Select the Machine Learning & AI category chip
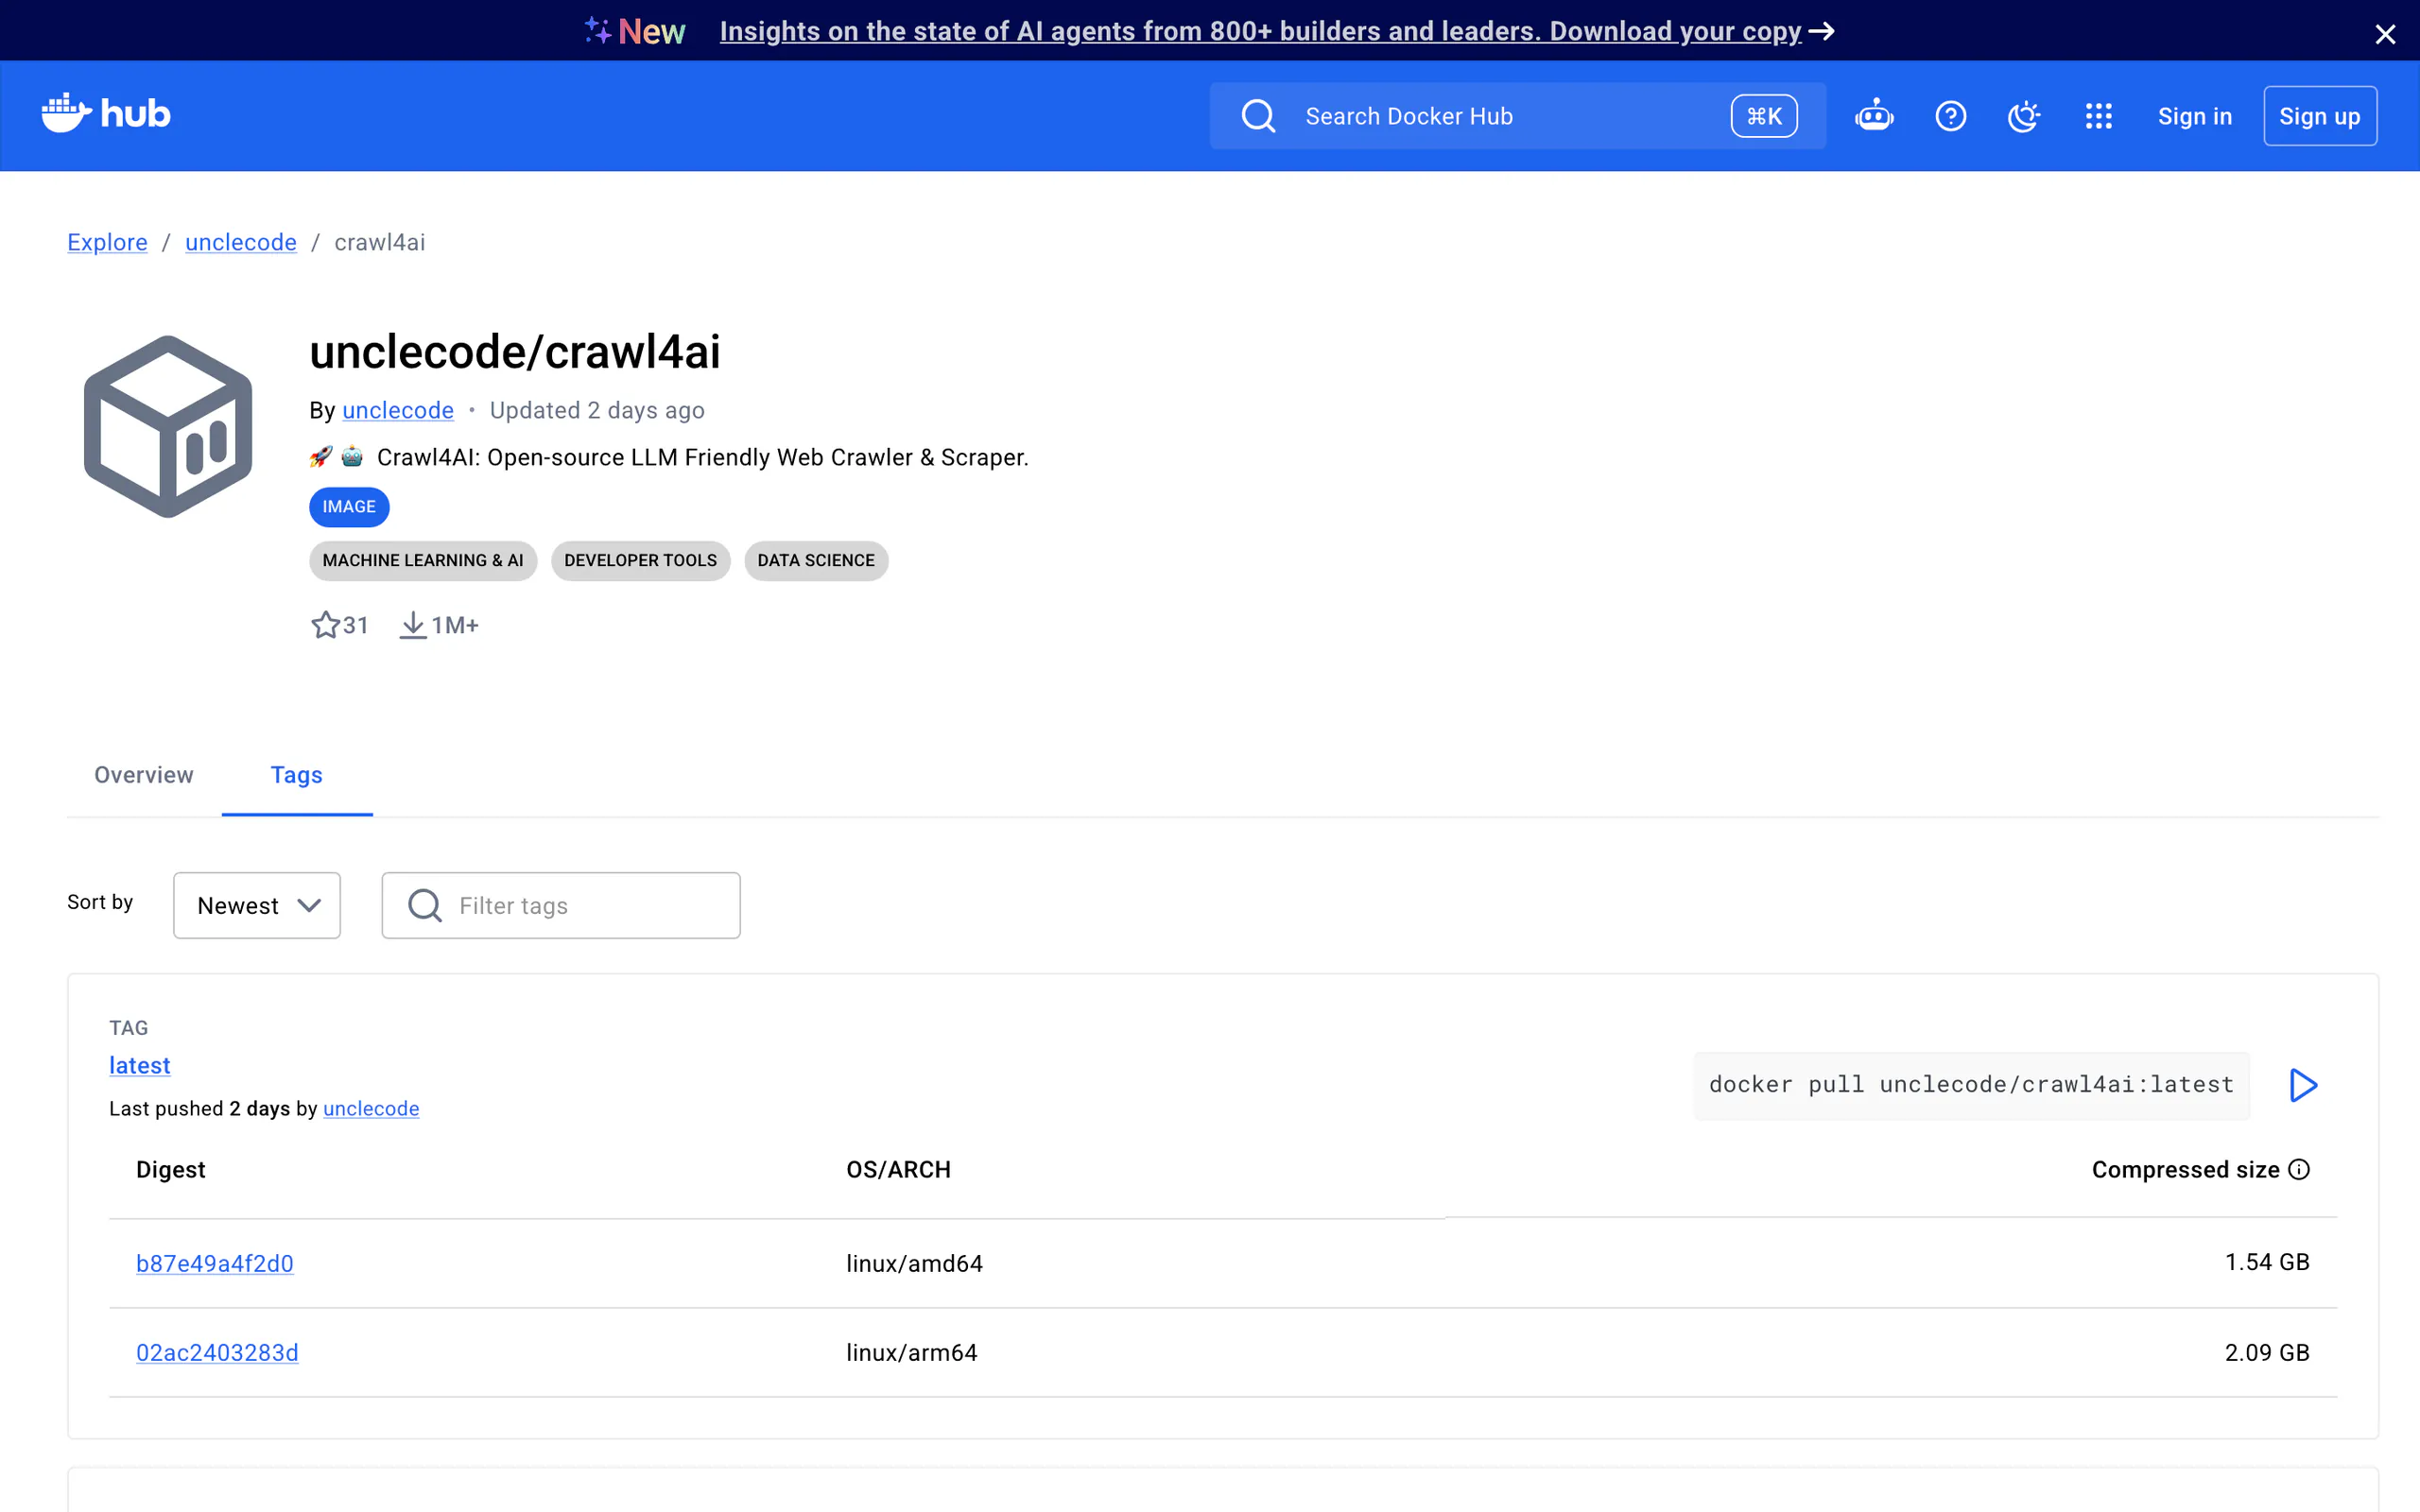 423,560
